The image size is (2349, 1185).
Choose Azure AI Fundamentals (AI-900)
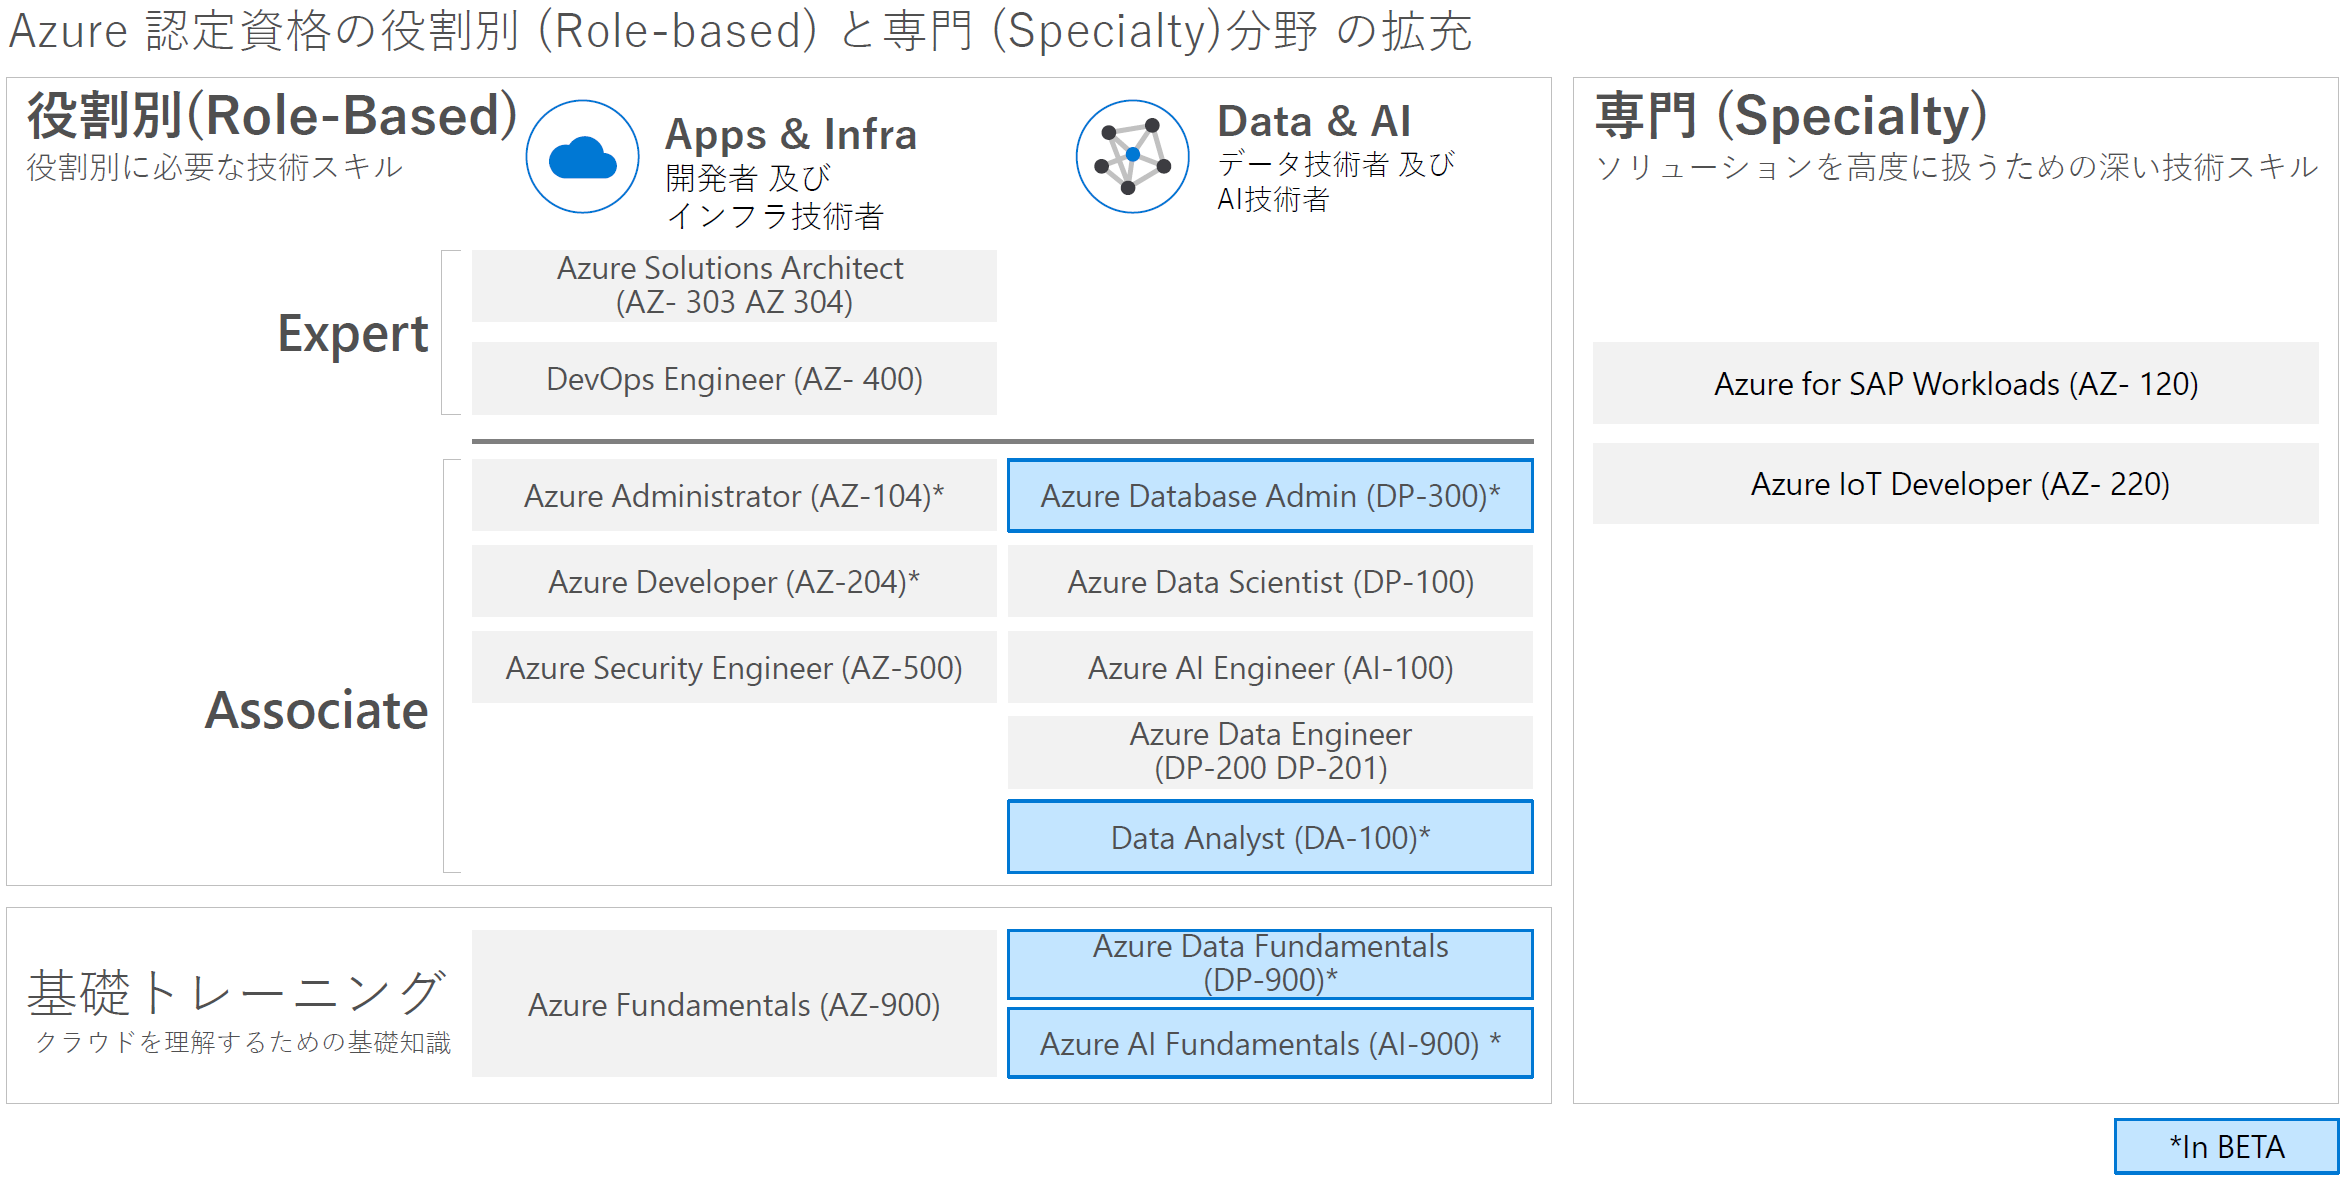click(x=1269, y=1044)
